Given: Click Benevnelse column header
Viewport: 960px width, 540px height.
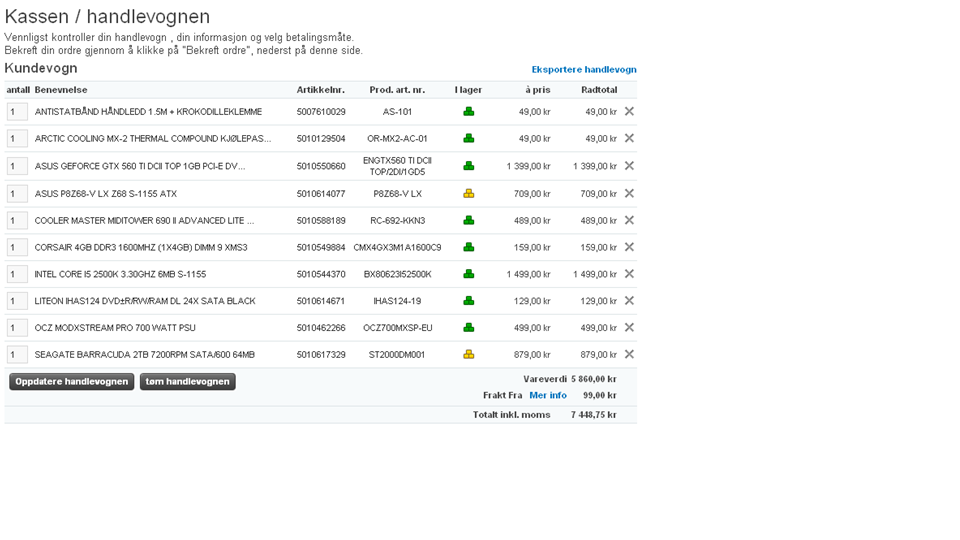Looking at the screenshot, I should pyautogui.click(x=61, y=89).
